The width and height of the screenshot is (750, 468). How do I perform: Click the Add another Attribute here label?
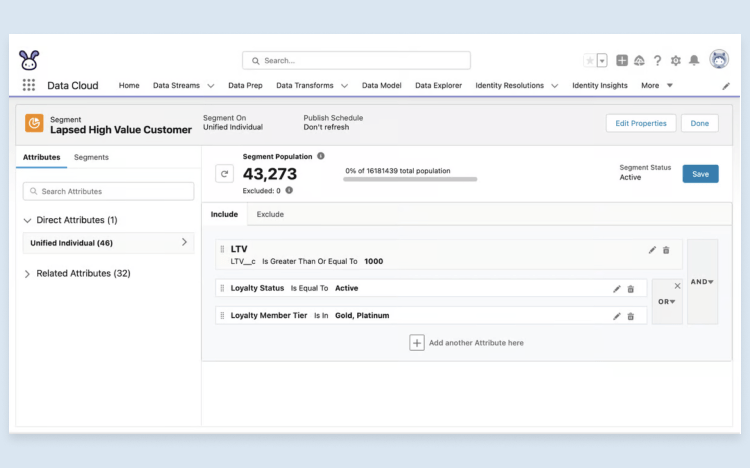pyautogui.click(x=476, y=343)
